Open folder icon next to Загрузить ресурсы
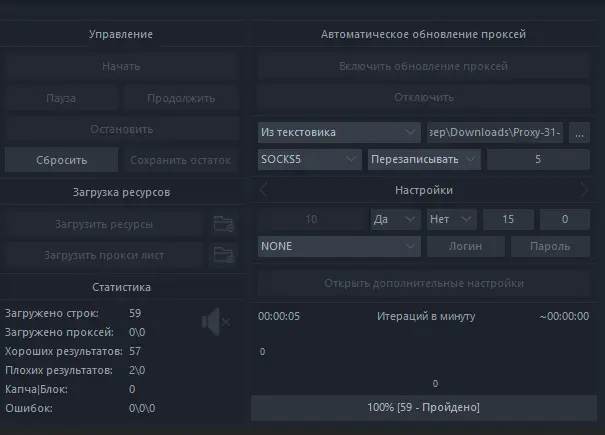 pos(224,224)
